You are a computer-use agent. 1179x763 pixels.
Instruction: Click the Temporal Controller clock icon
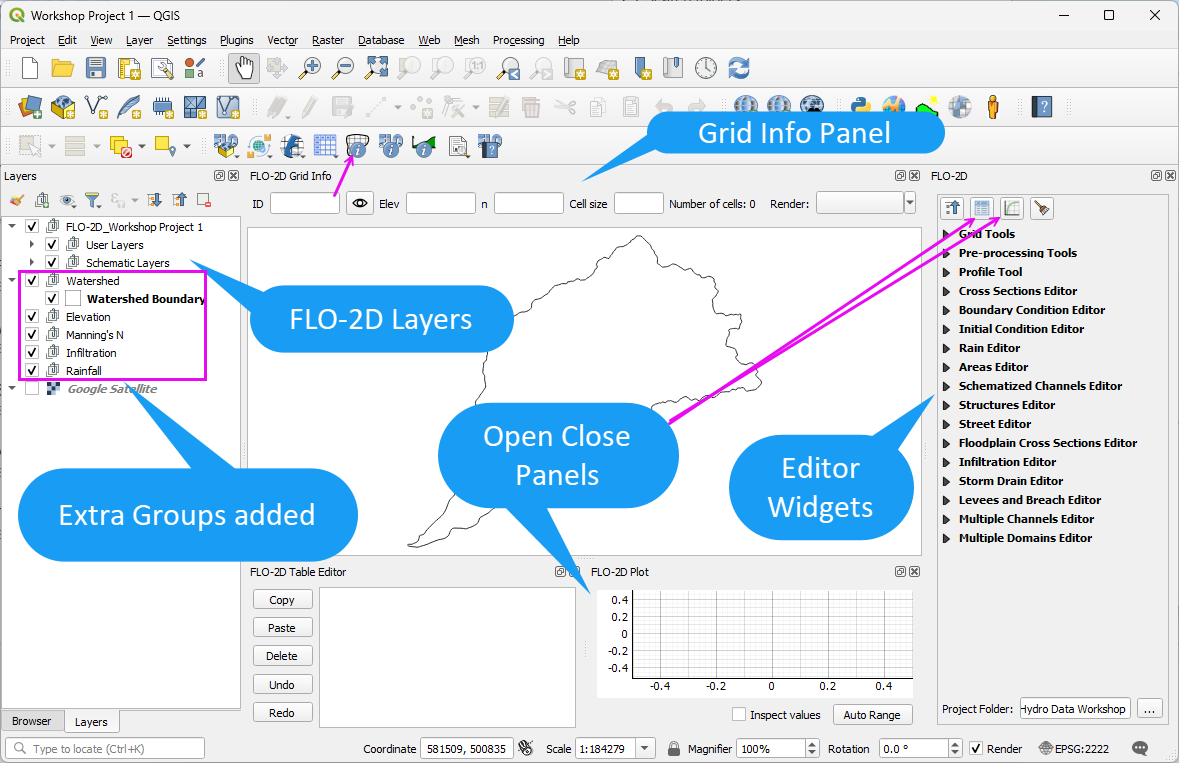click(x=706, y=68)
